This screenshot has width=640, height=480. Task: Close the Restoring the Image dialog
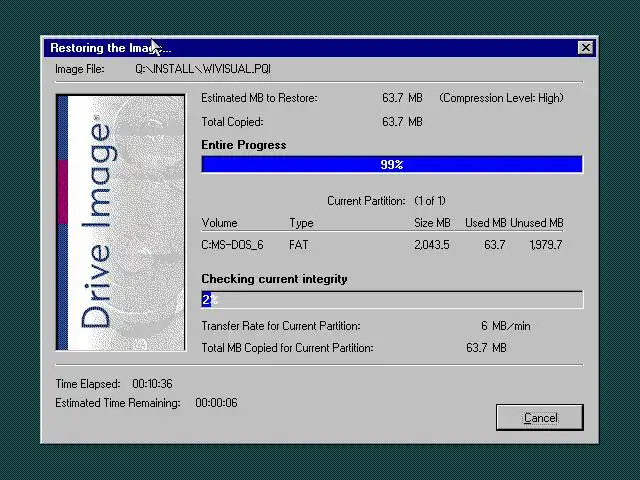point(585,48)
